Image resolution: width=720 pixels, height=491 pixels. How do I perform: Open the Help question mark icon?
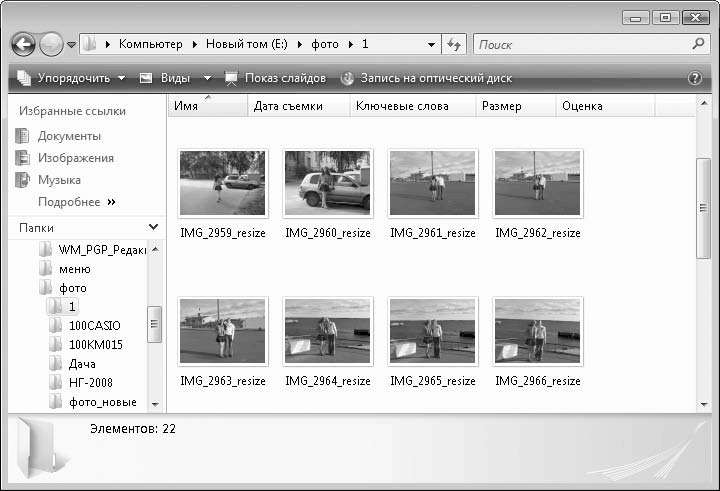pos(695,78)
